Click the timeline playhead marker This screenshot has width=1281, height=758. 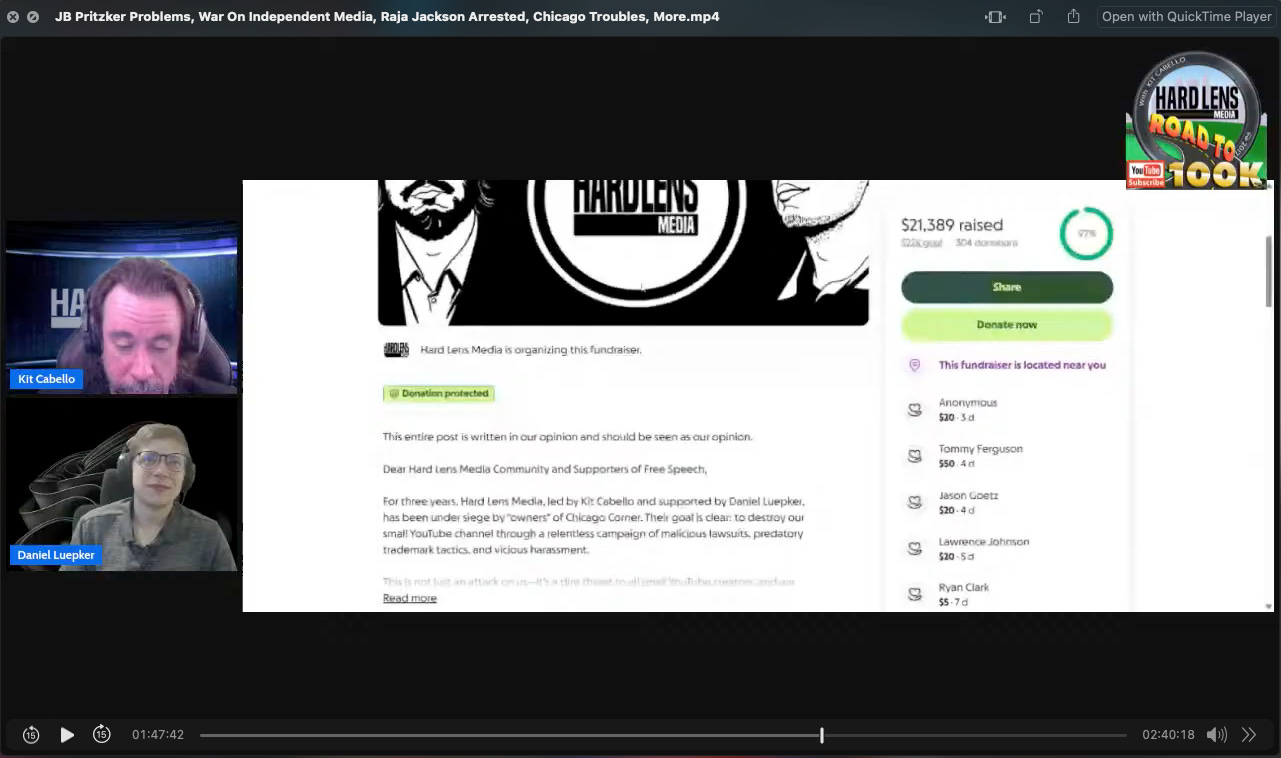[822, 735]
